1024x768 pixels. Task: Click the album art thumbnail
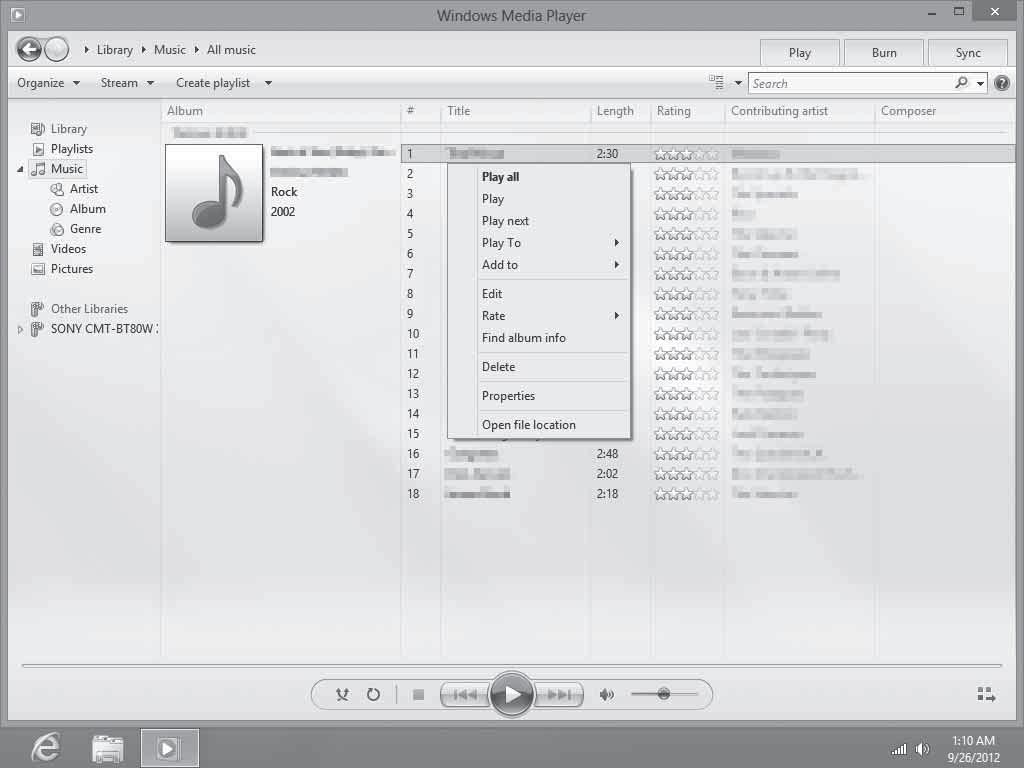click(214, 193)
